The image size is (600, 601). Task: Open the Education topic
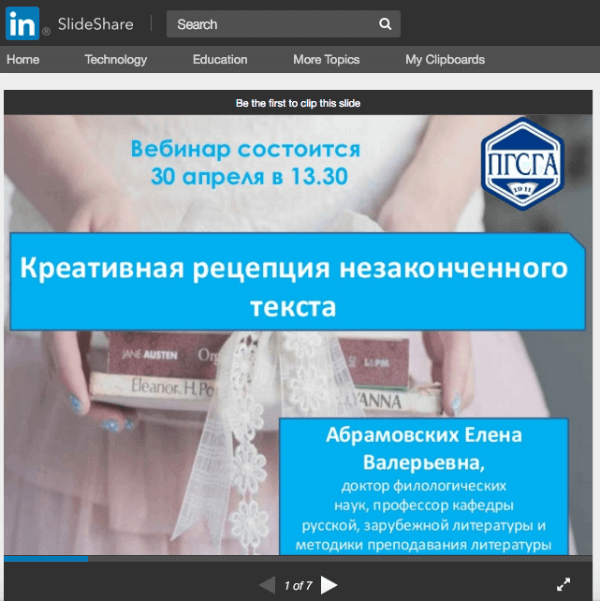(x=220, y=59)
